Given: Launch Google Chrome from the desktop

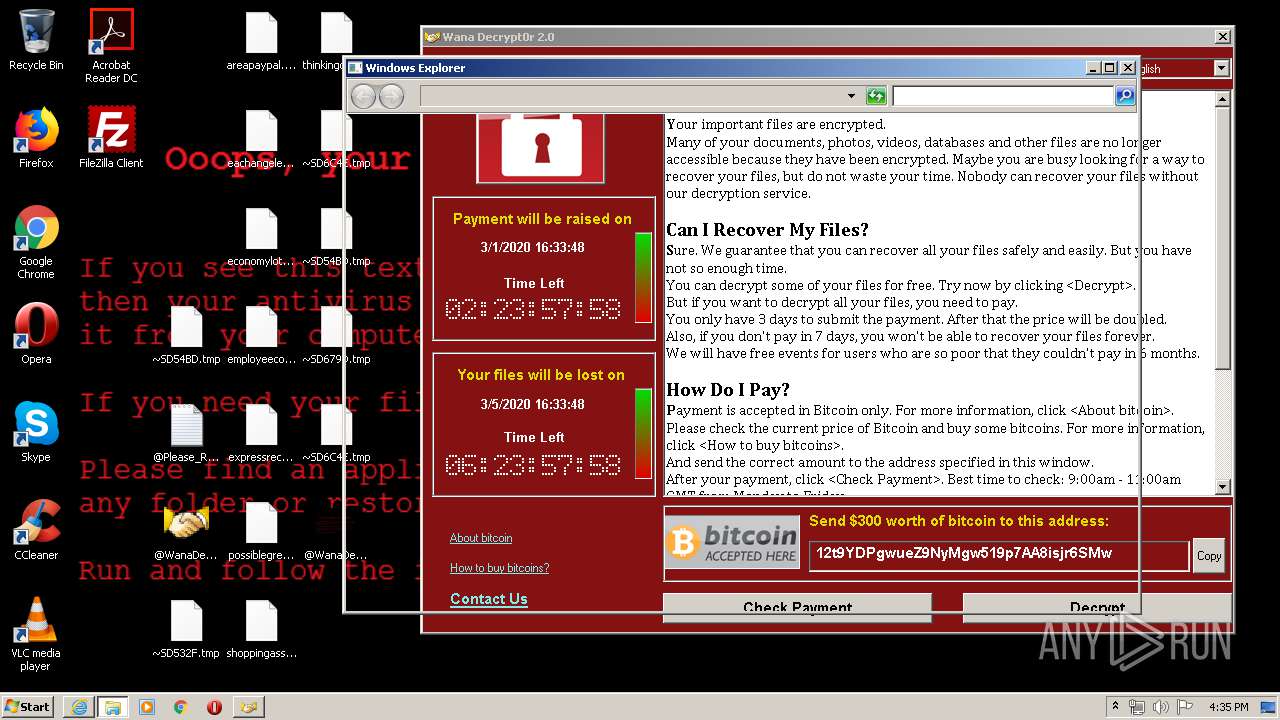Looking at the screenshot, I should [36, 243].
